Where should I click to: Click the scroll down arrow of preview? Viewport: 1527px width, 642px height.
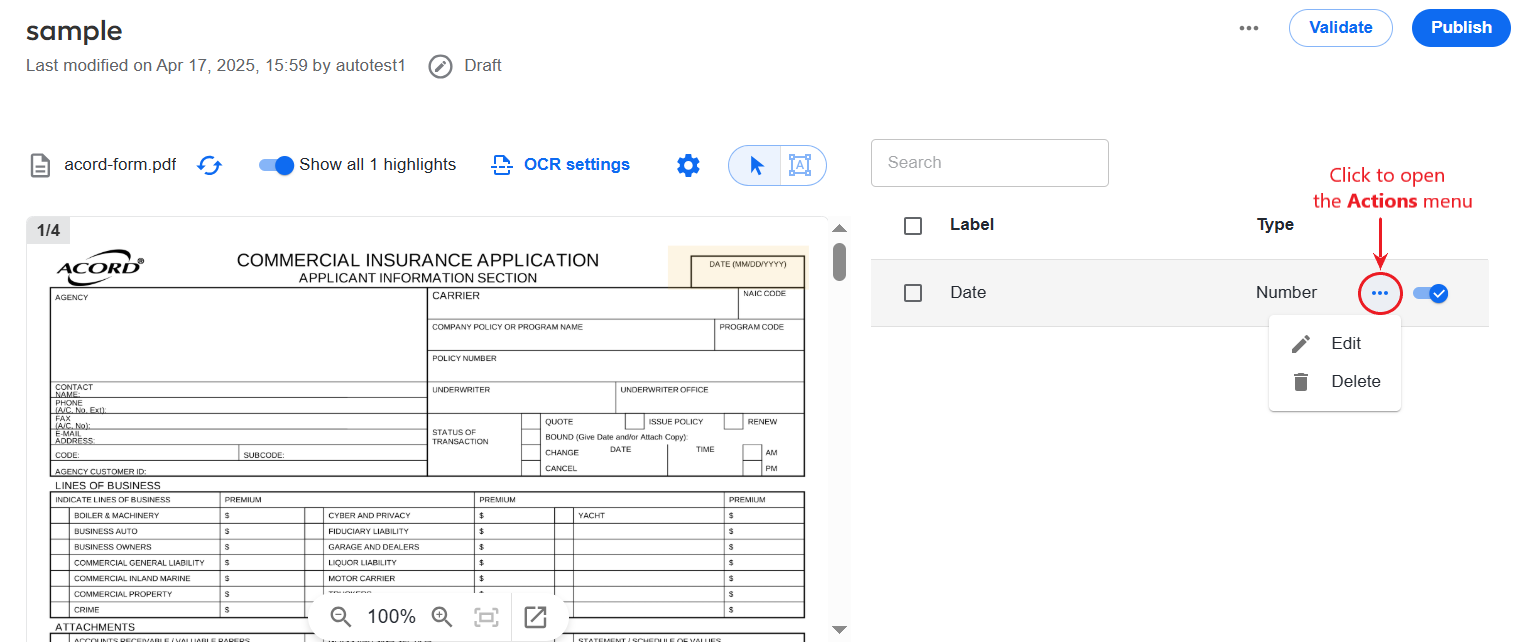point(840,629)
